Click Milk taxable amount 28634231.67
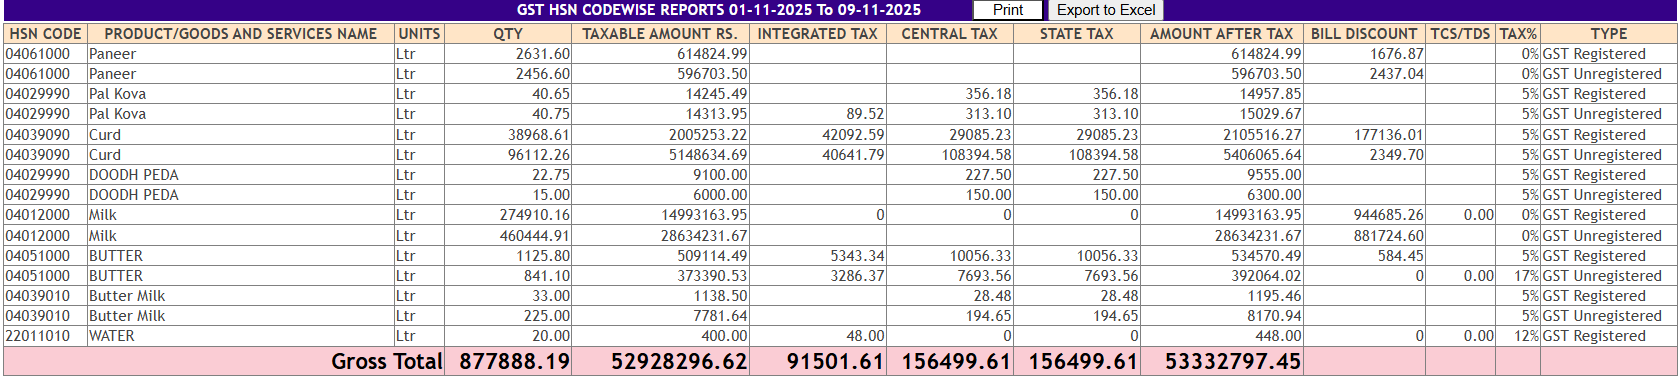This screenshot has height=377, width=1678. click(703, 236)
